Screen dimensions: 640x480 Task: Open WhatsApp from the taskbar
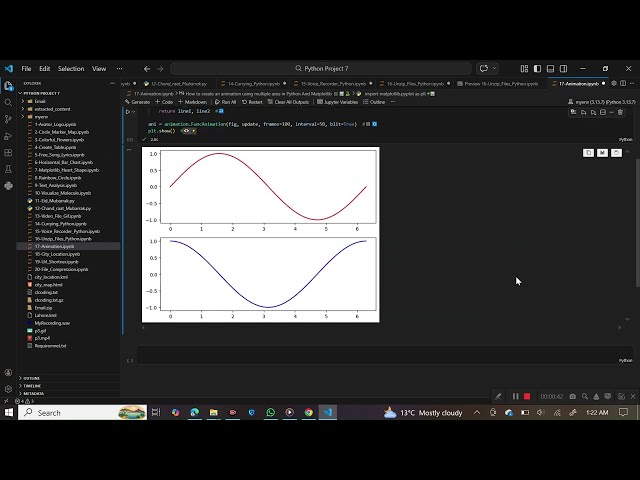coord(271,412)
